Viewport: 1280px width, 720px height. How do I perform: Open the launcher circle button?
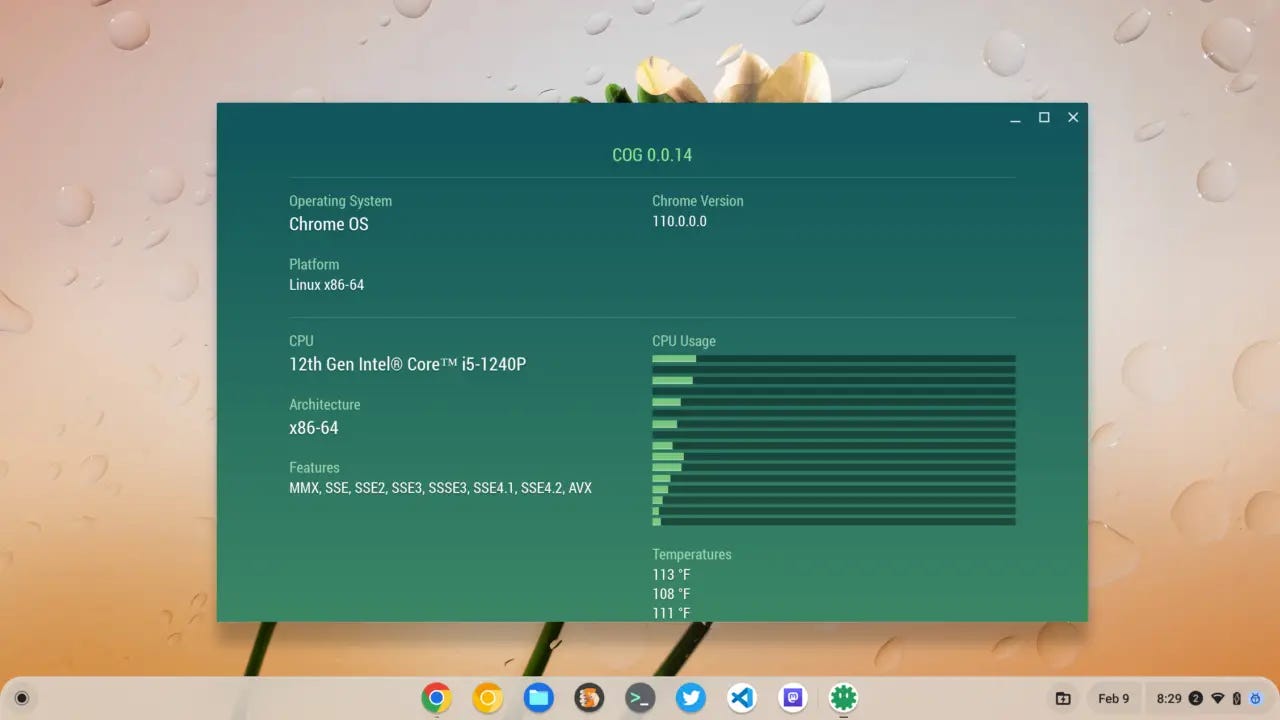pos(22,698)
